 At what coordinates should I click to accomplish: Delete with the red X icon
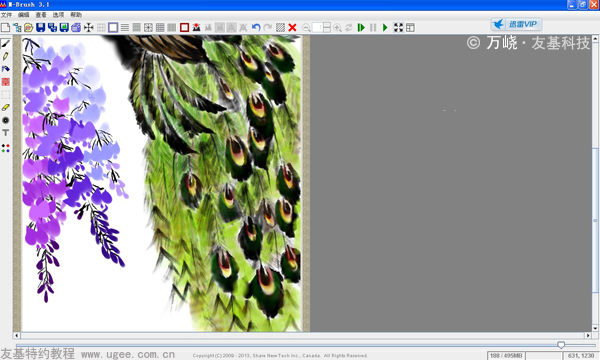point(292,28)
